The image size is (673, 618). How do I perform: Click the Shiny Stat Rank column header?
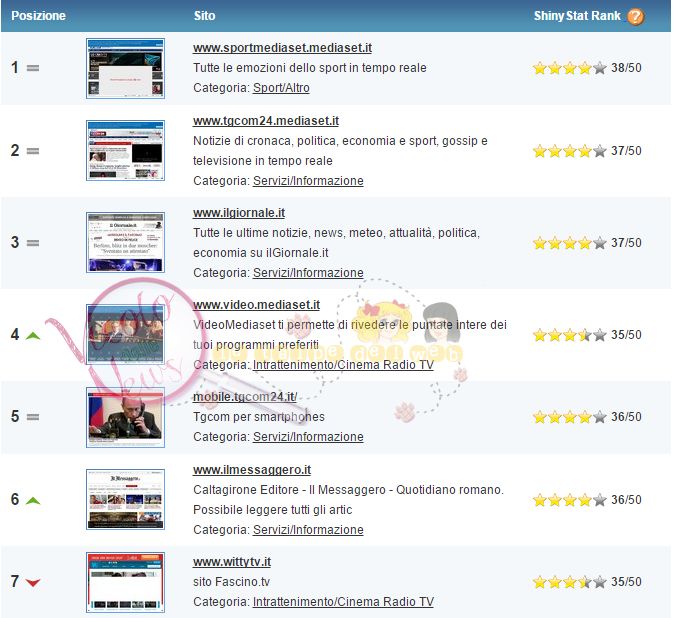point(577,16)
